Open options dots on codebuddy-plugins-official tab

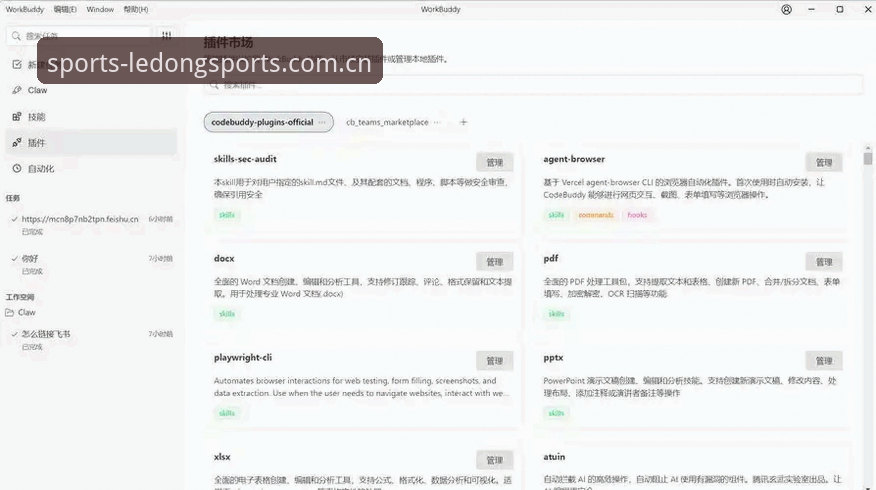click(x=322, y=122)
